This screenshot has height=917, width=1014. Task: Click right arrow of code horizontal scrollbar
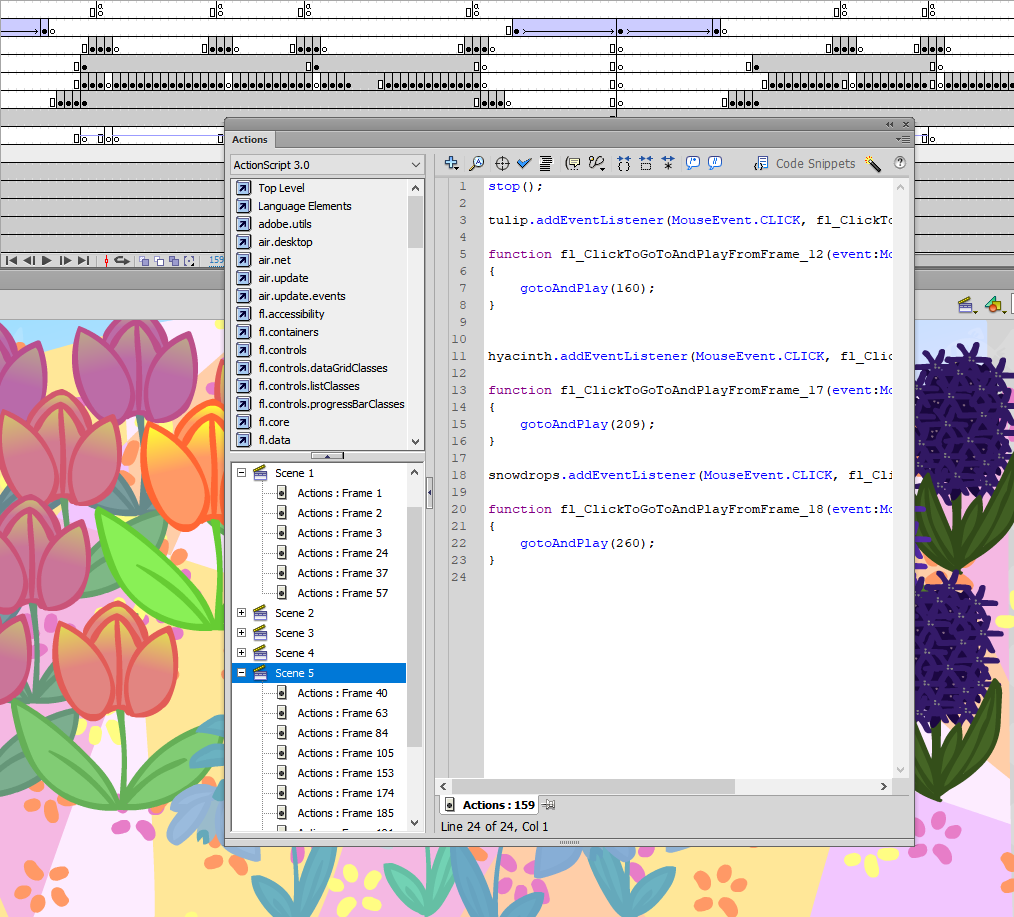(x=883, y=786)
